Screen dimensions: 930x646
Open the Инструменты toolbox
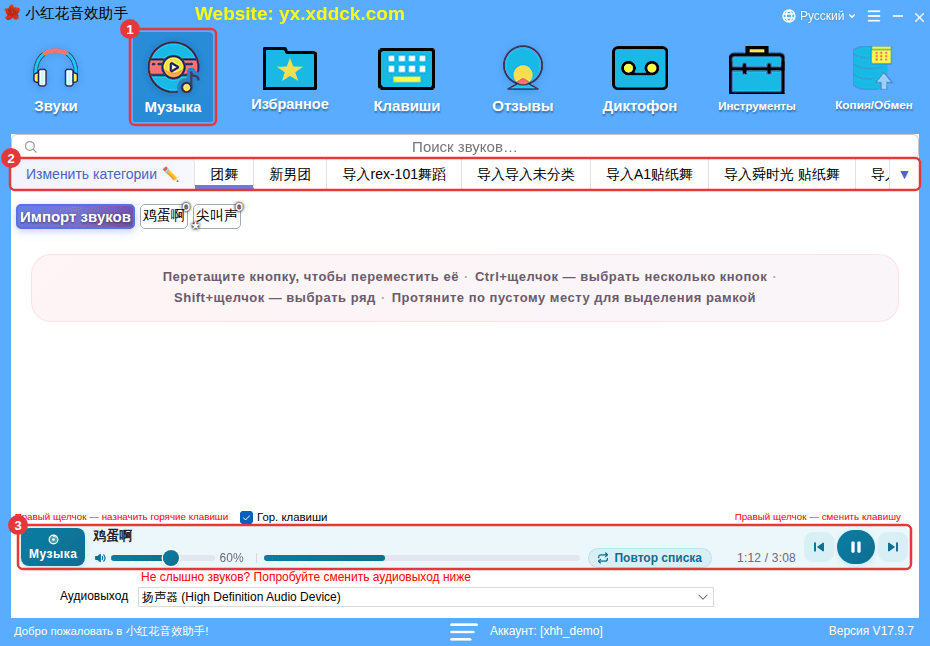pos(756,80)
